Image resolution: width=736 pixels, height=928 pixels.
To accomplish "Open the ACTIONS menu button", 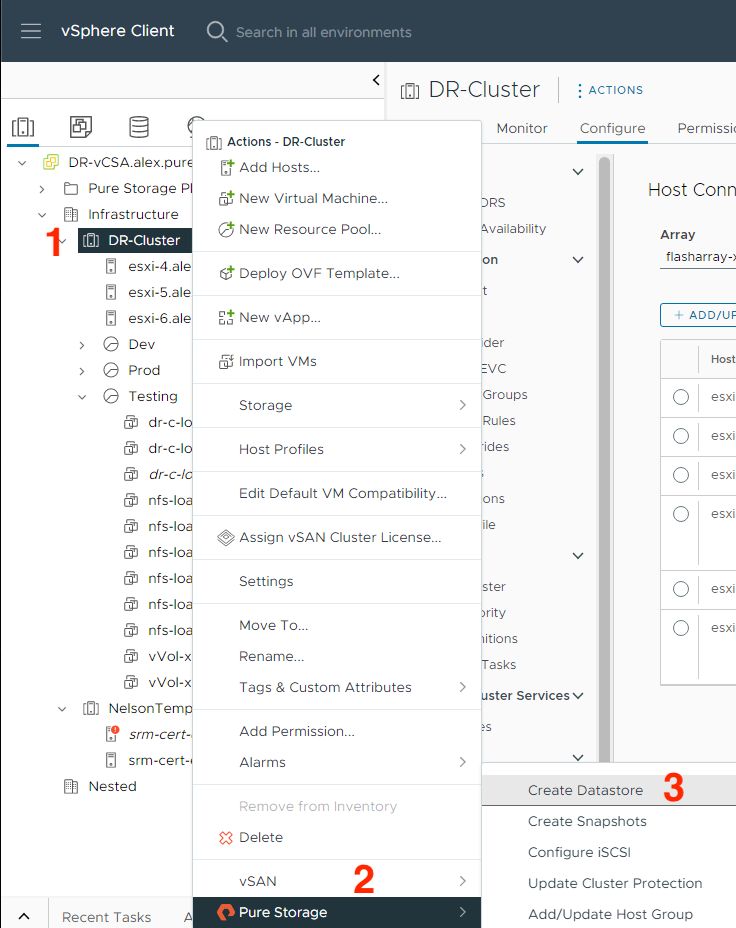I will (x=610, y=90).
